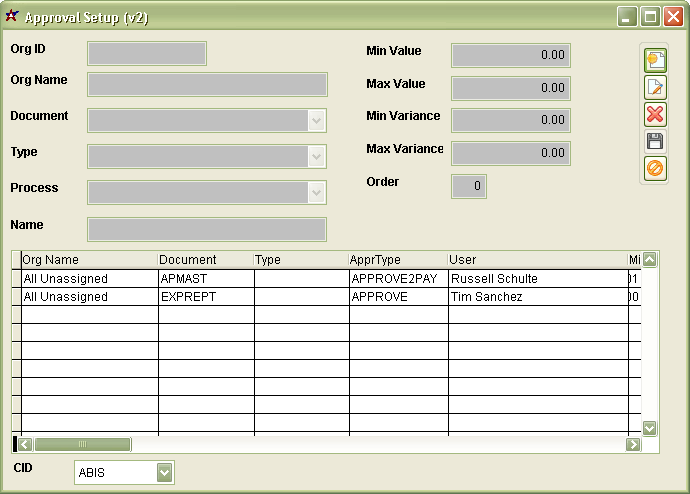Maximize the Approval Setup window
Screen dimensions: 690x494
pyautogui.click(x=650, y=17)
